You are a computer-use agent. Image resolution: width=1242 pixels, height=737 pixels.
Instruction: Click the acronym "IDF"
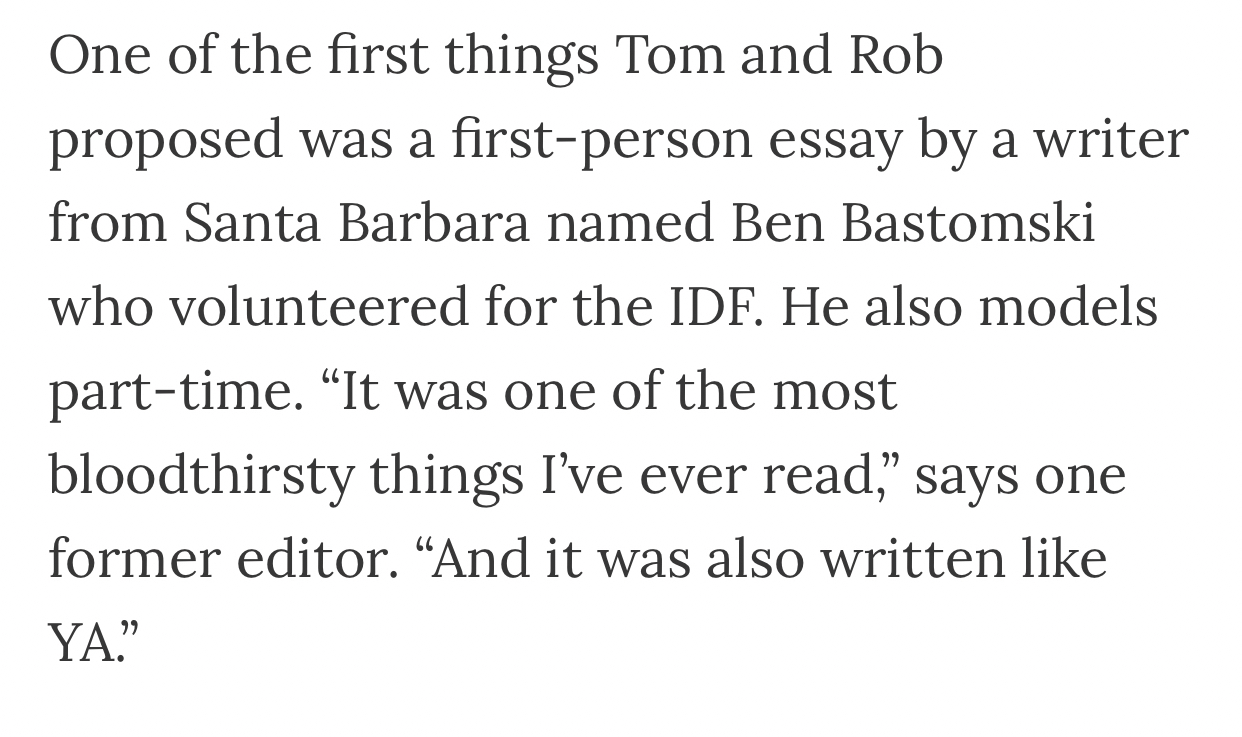coord(716,307)
